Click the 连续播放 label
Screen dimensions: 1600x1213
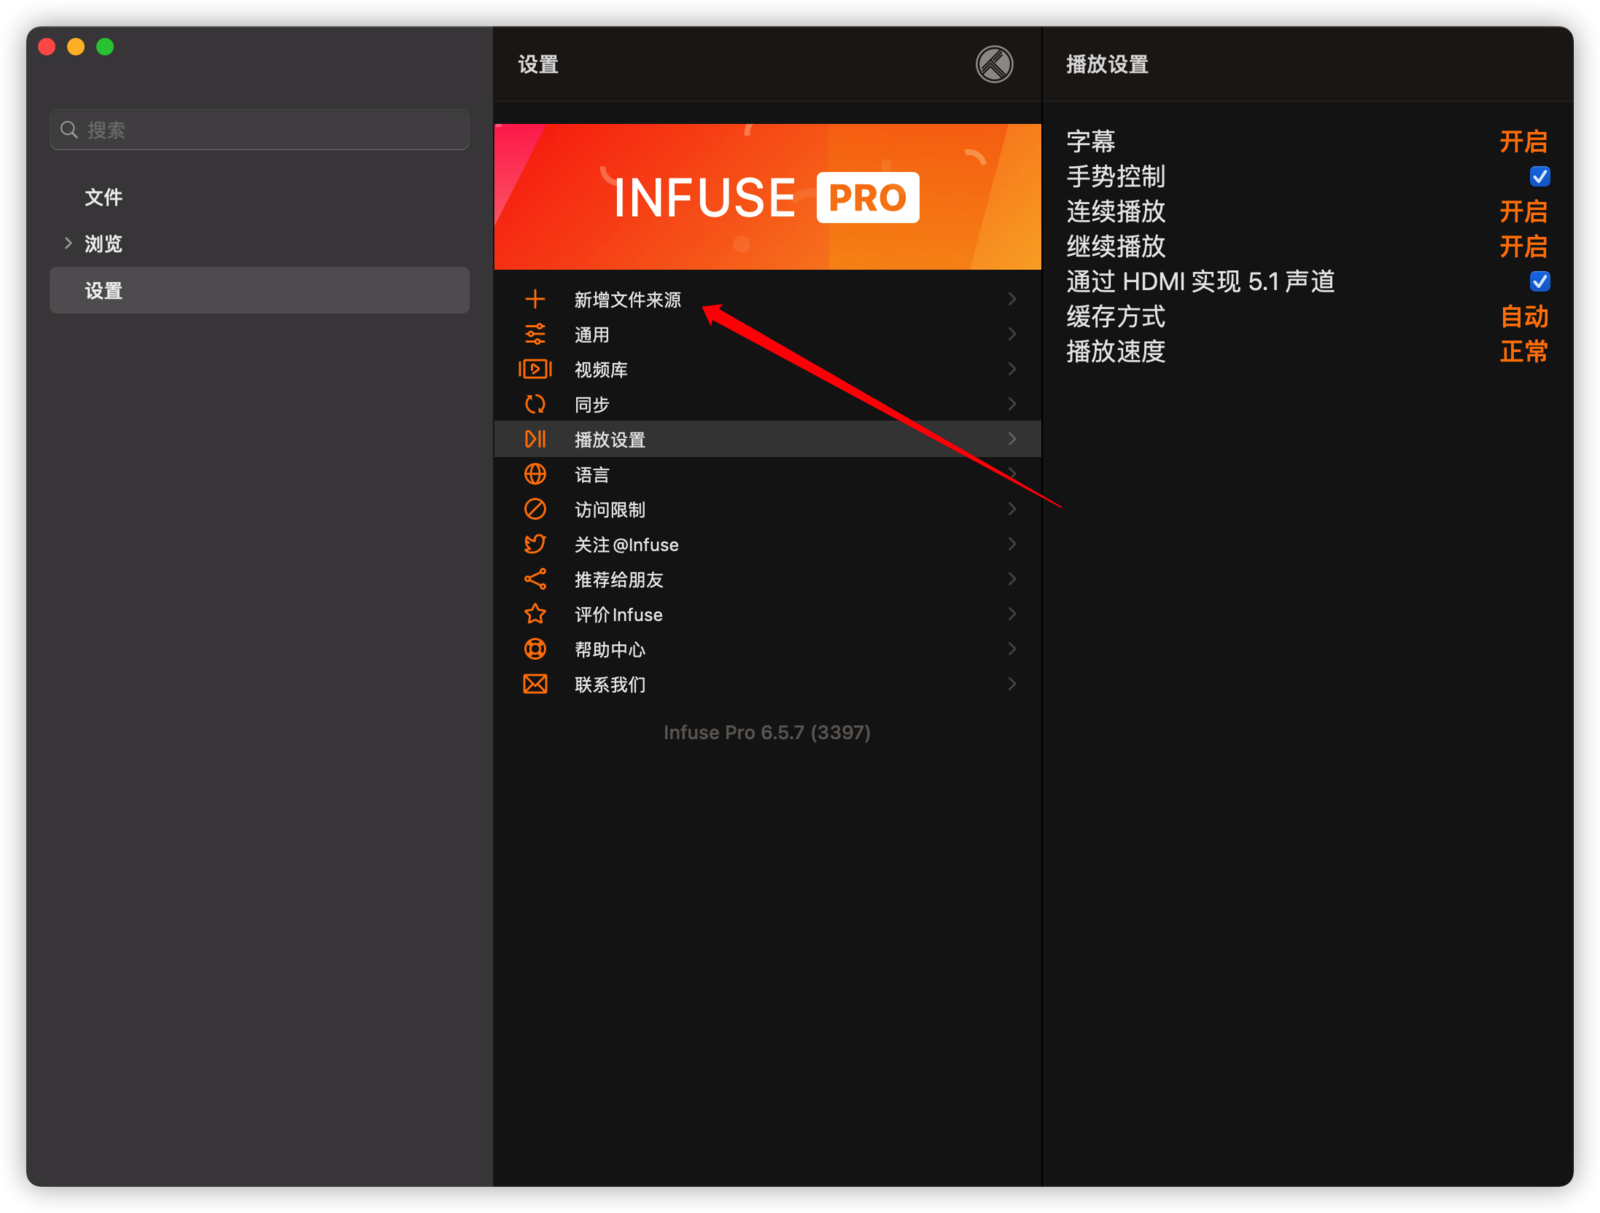[x=1116, y=212]
